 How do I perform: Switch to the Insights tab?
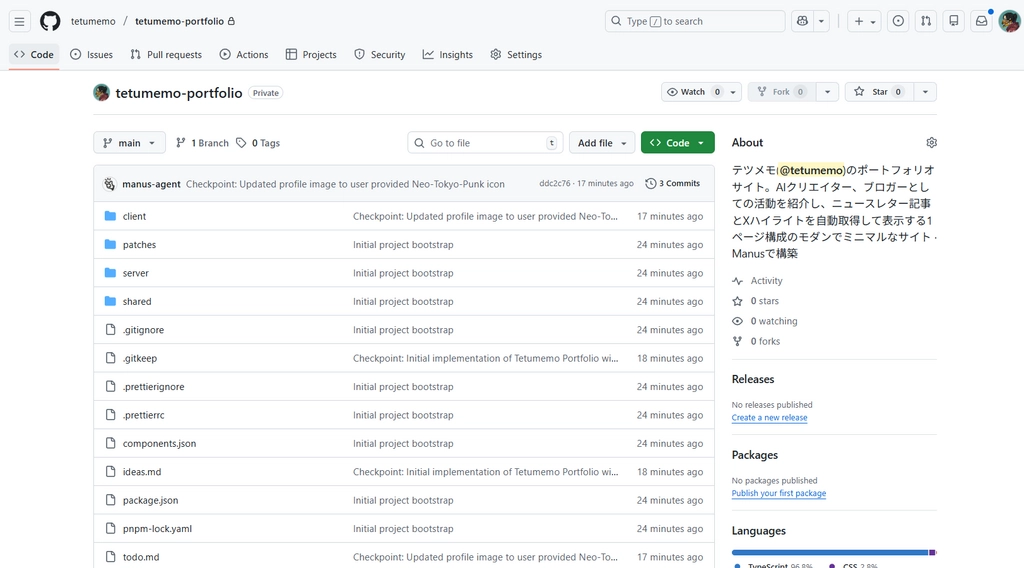click(x=447, y=55)
